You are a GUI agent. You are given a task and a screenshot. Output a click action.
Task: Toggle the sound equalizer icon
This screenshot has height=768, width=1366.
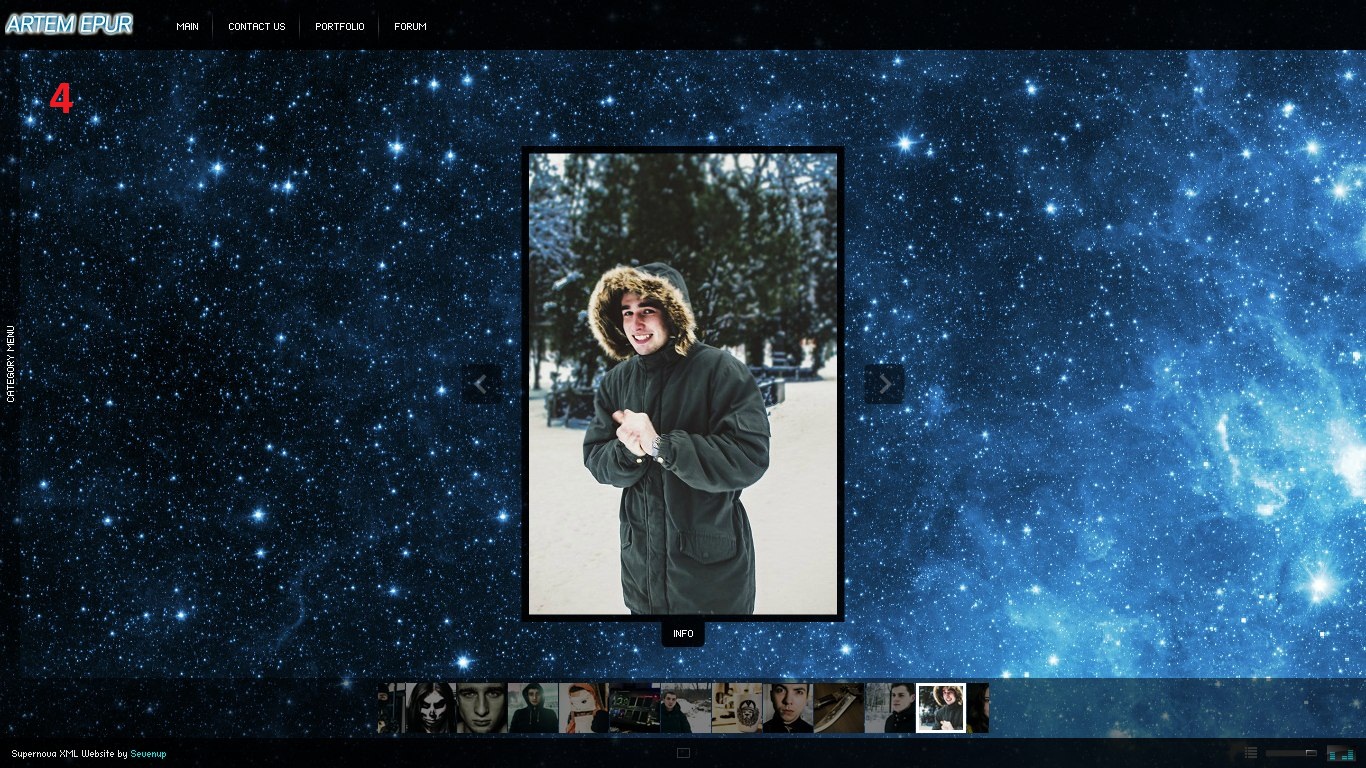pos(1340,753)
